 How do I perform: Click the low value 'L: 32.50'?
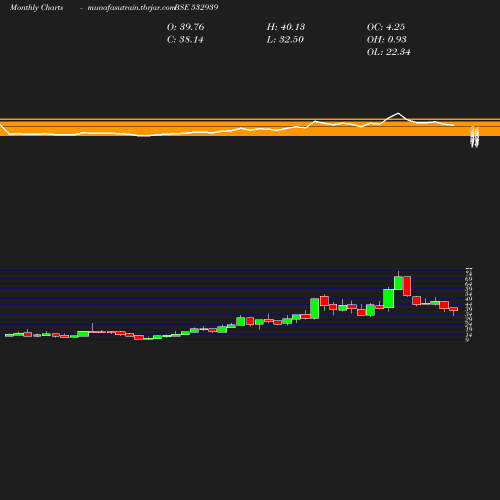pos(285,40)
